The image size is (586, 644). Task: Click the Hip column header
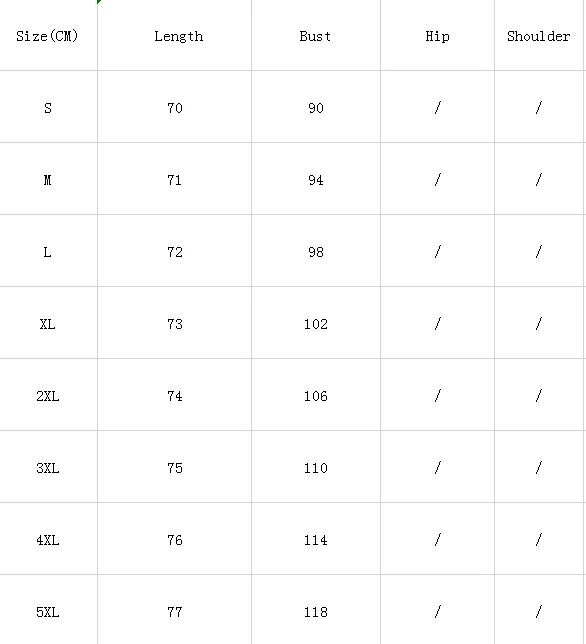coord(437,35)
